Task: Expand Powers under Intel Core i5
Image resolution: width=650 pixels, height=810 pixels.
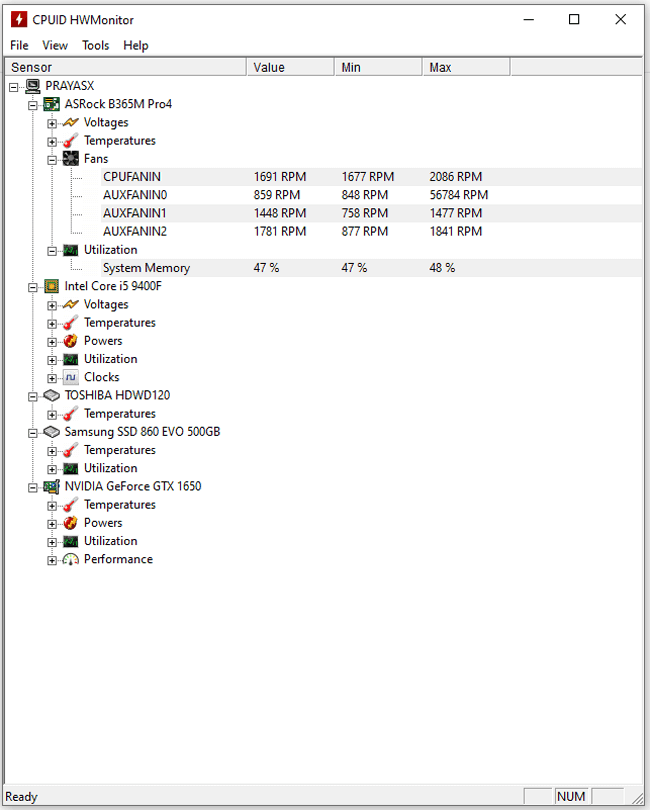Action: tap(52, 342)
